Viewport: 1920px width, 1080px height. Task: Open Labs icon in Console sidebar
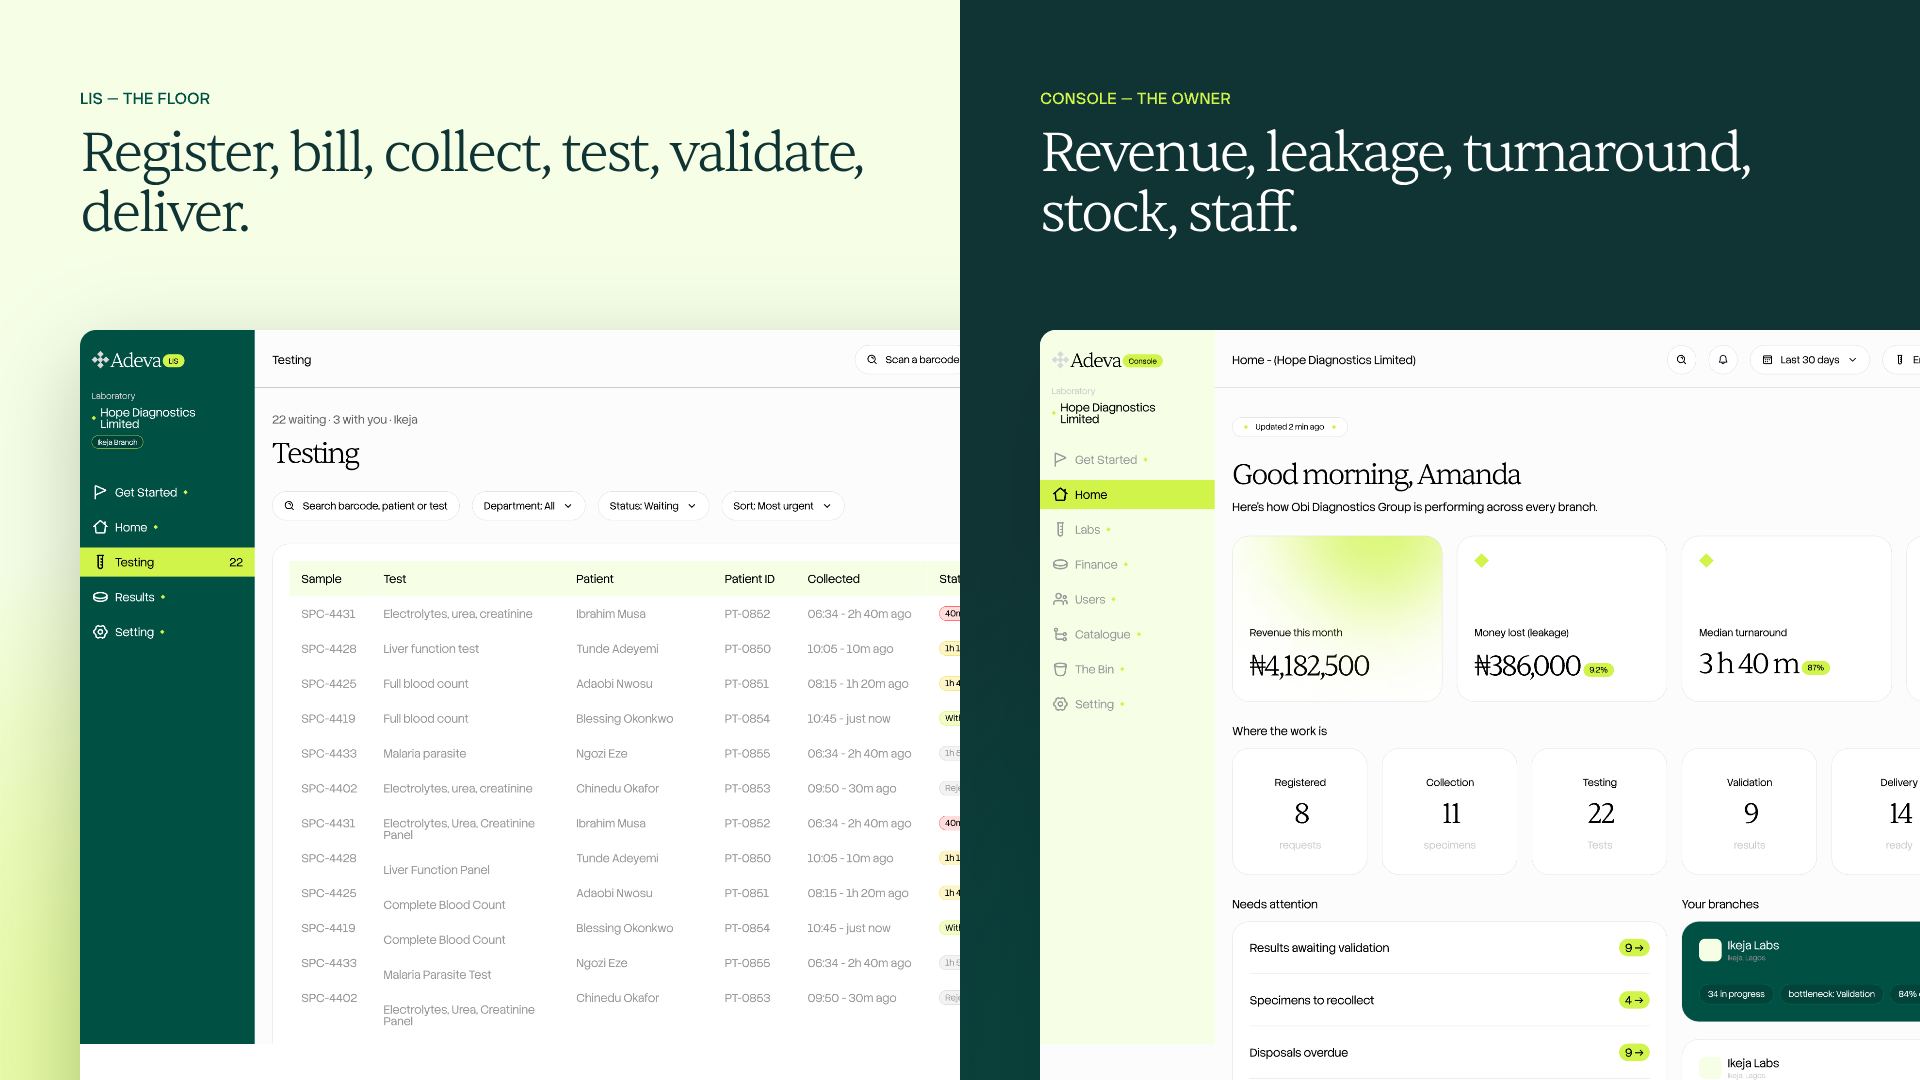coord(1060,529)
